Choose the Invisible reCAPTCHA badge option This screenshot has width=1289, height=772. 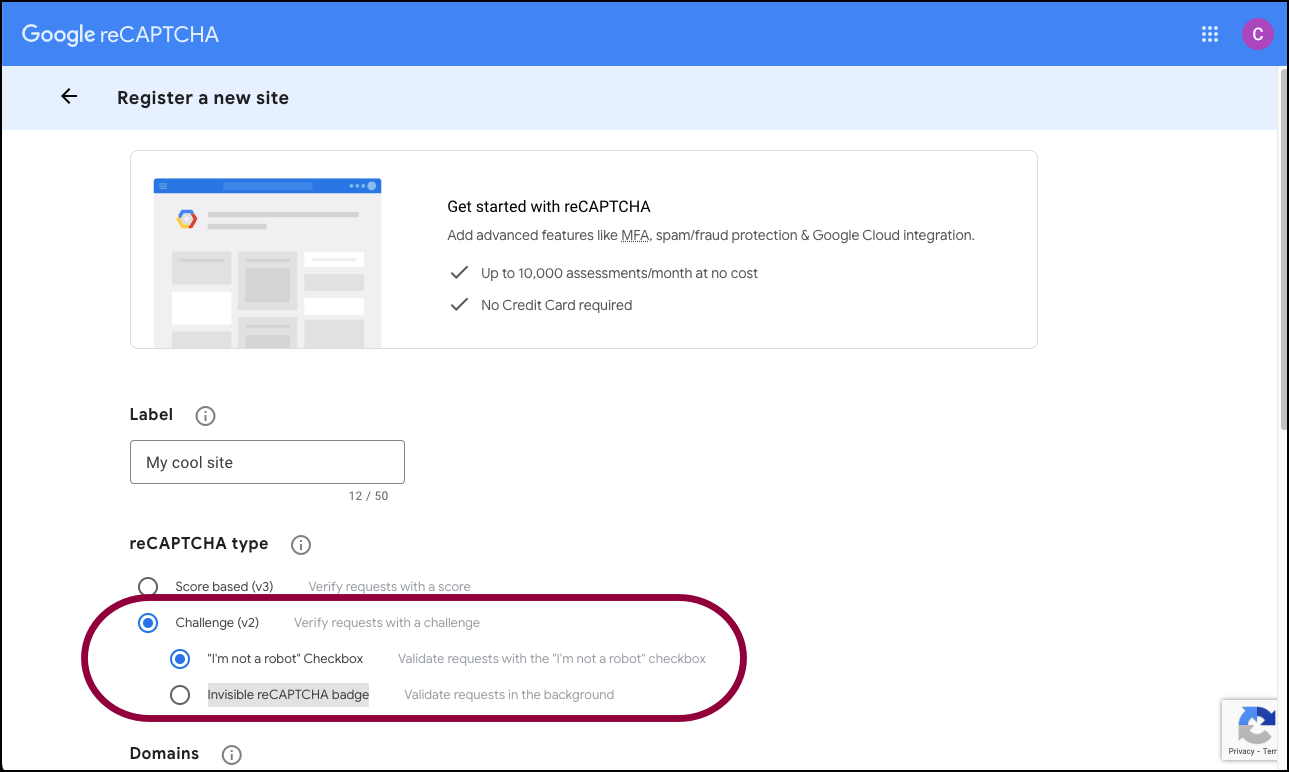(x=180, y=695)
